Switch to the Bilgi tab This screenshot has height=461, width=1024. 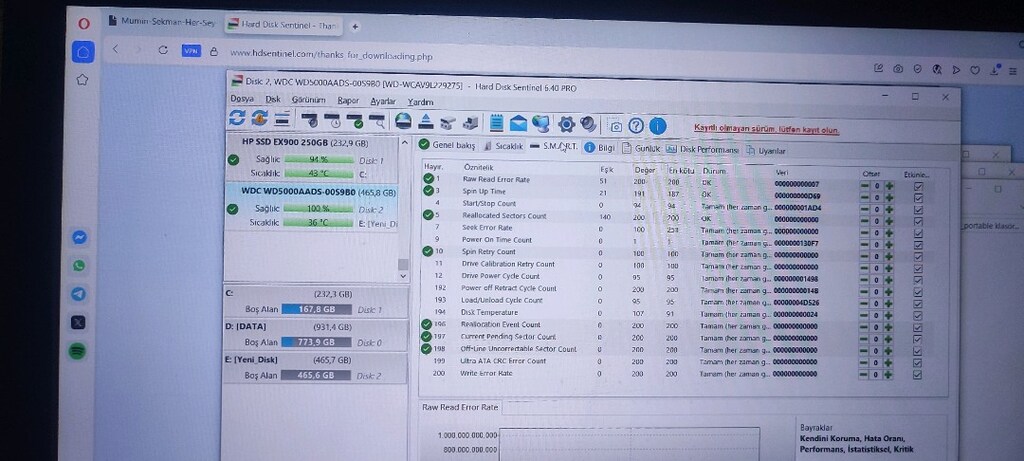(600, 148)
